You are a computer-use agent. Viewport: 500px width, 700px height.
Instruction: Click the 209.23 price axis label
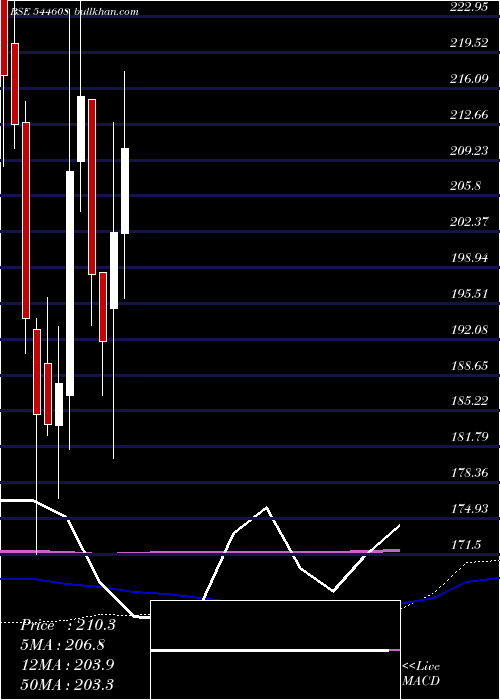coord(469,150)
